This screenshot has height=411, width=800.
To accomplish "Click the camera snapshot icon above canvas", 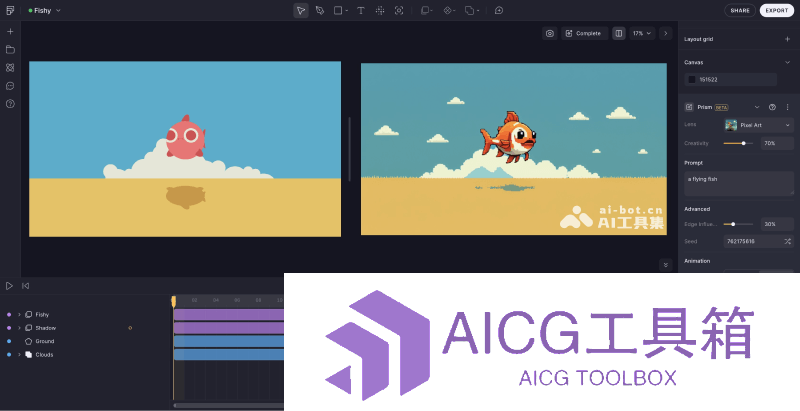I will point(549,33).
